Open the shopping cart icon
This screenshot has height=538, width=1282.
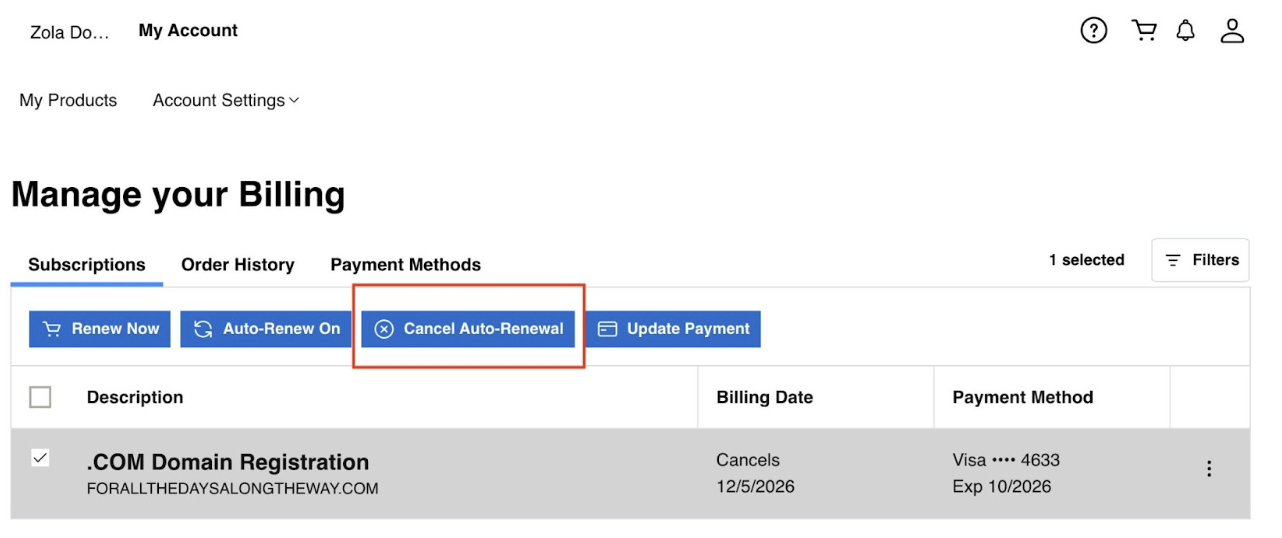(1144, 31)
